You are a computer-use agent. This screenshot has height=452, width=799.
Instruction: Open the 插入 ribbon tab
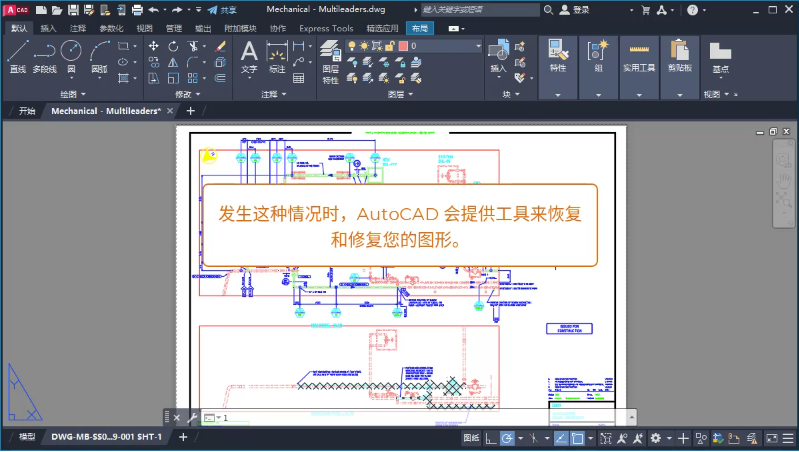pyautogui.click(x=48, y=29)
